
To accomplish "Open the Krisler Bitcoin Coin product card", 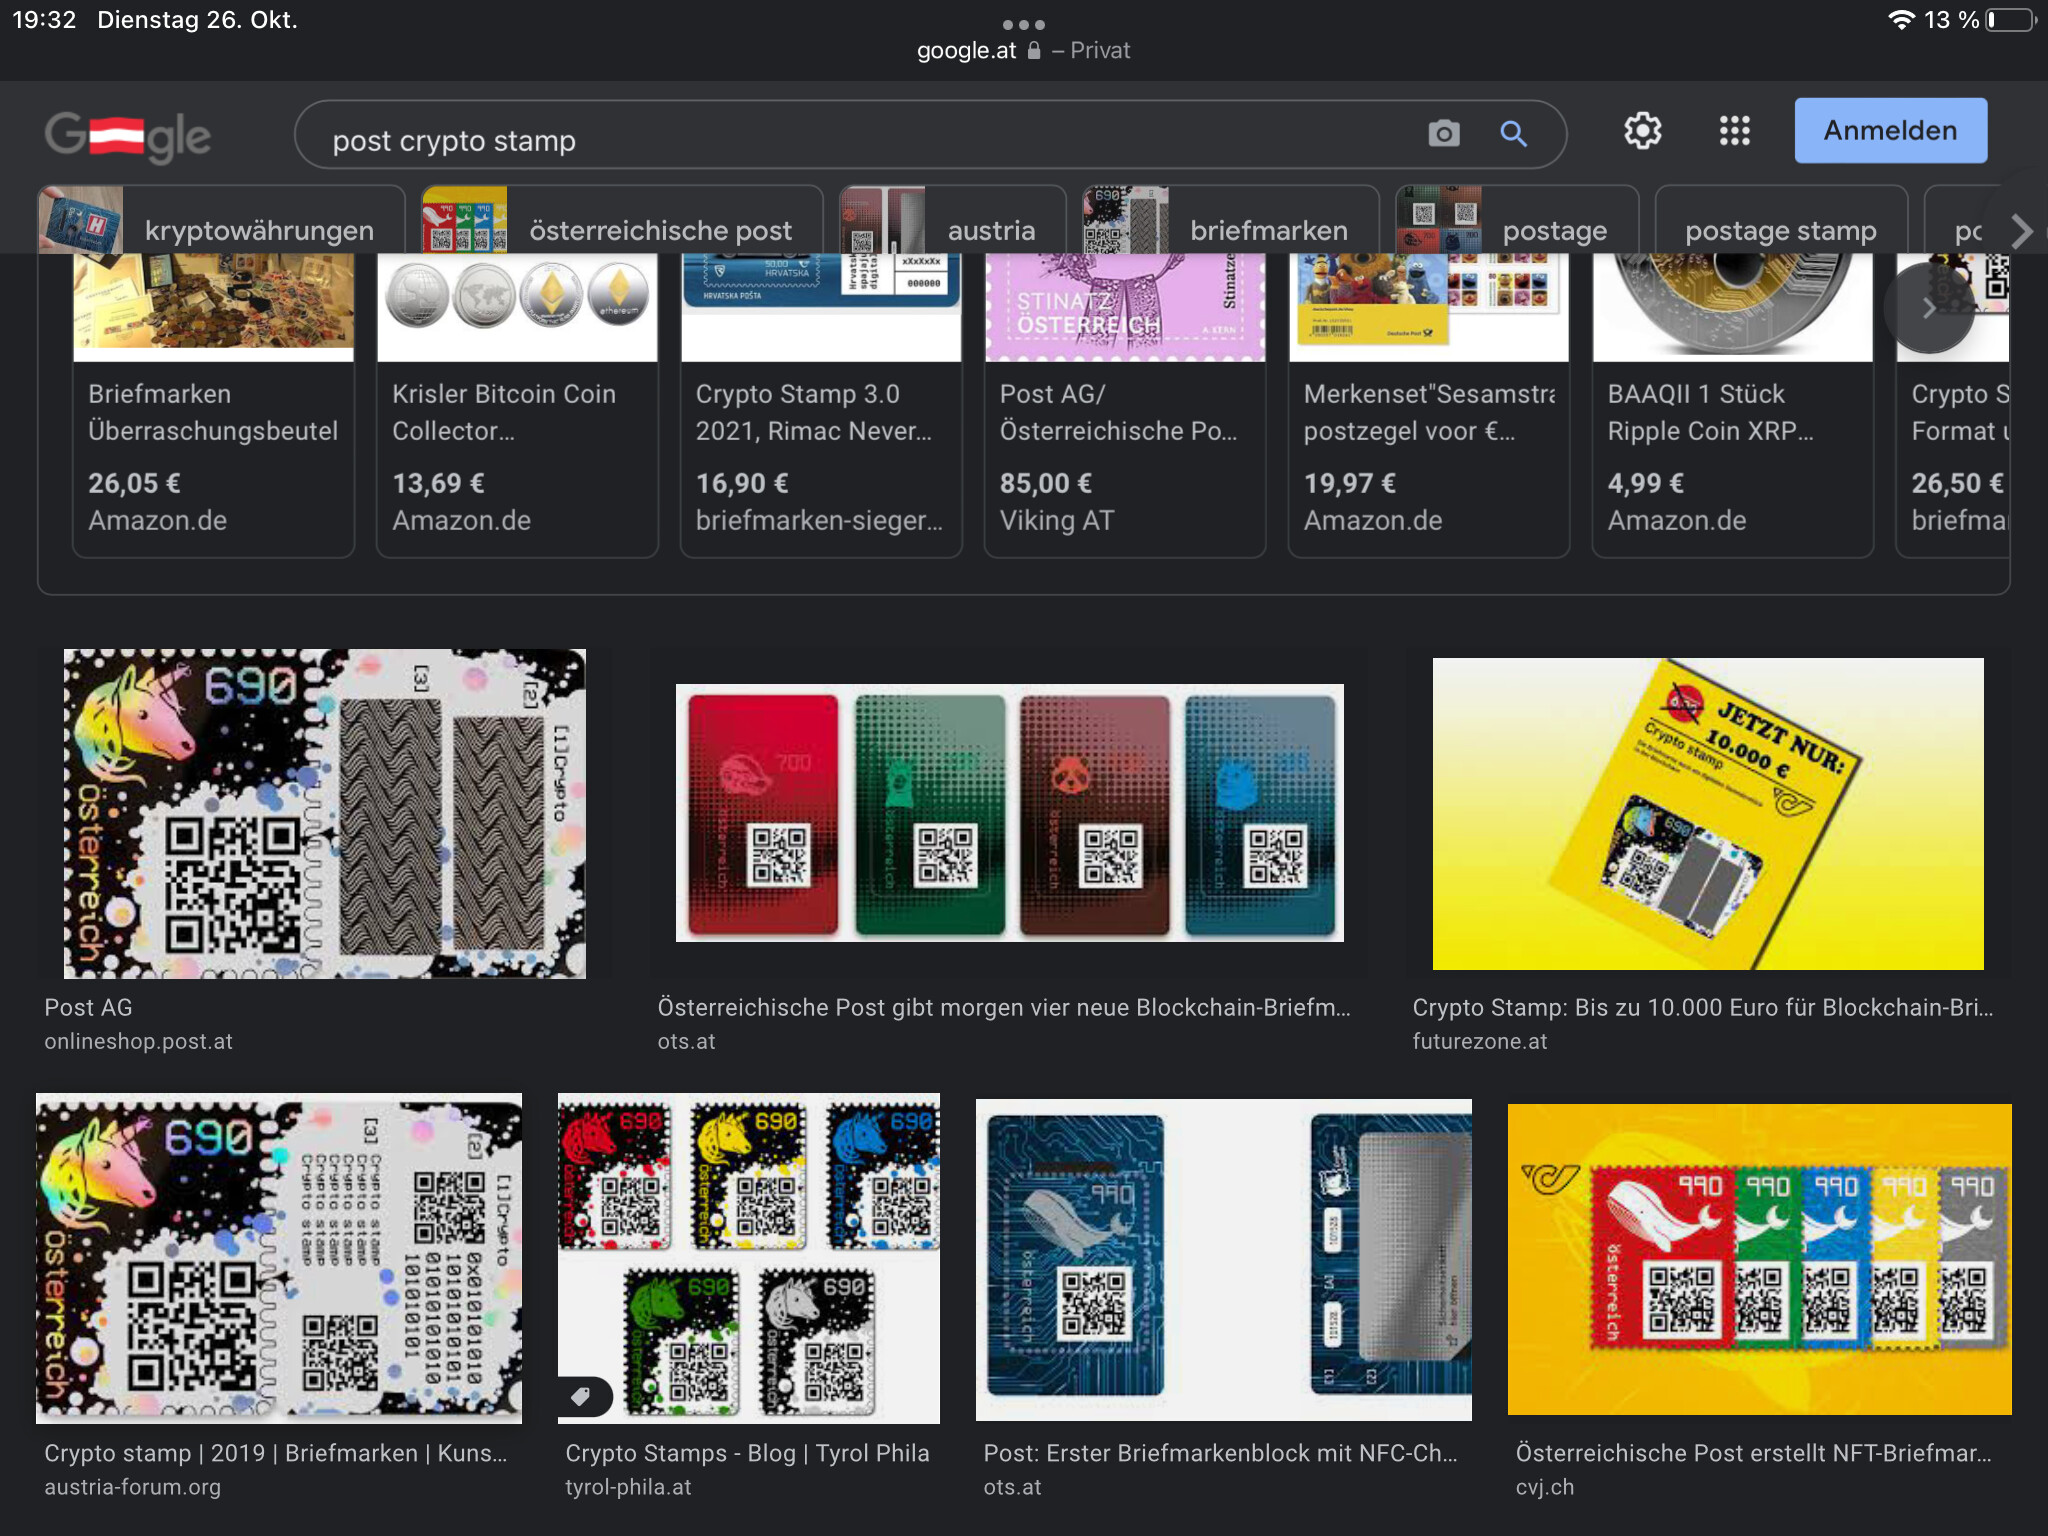I will coord(517,412).
